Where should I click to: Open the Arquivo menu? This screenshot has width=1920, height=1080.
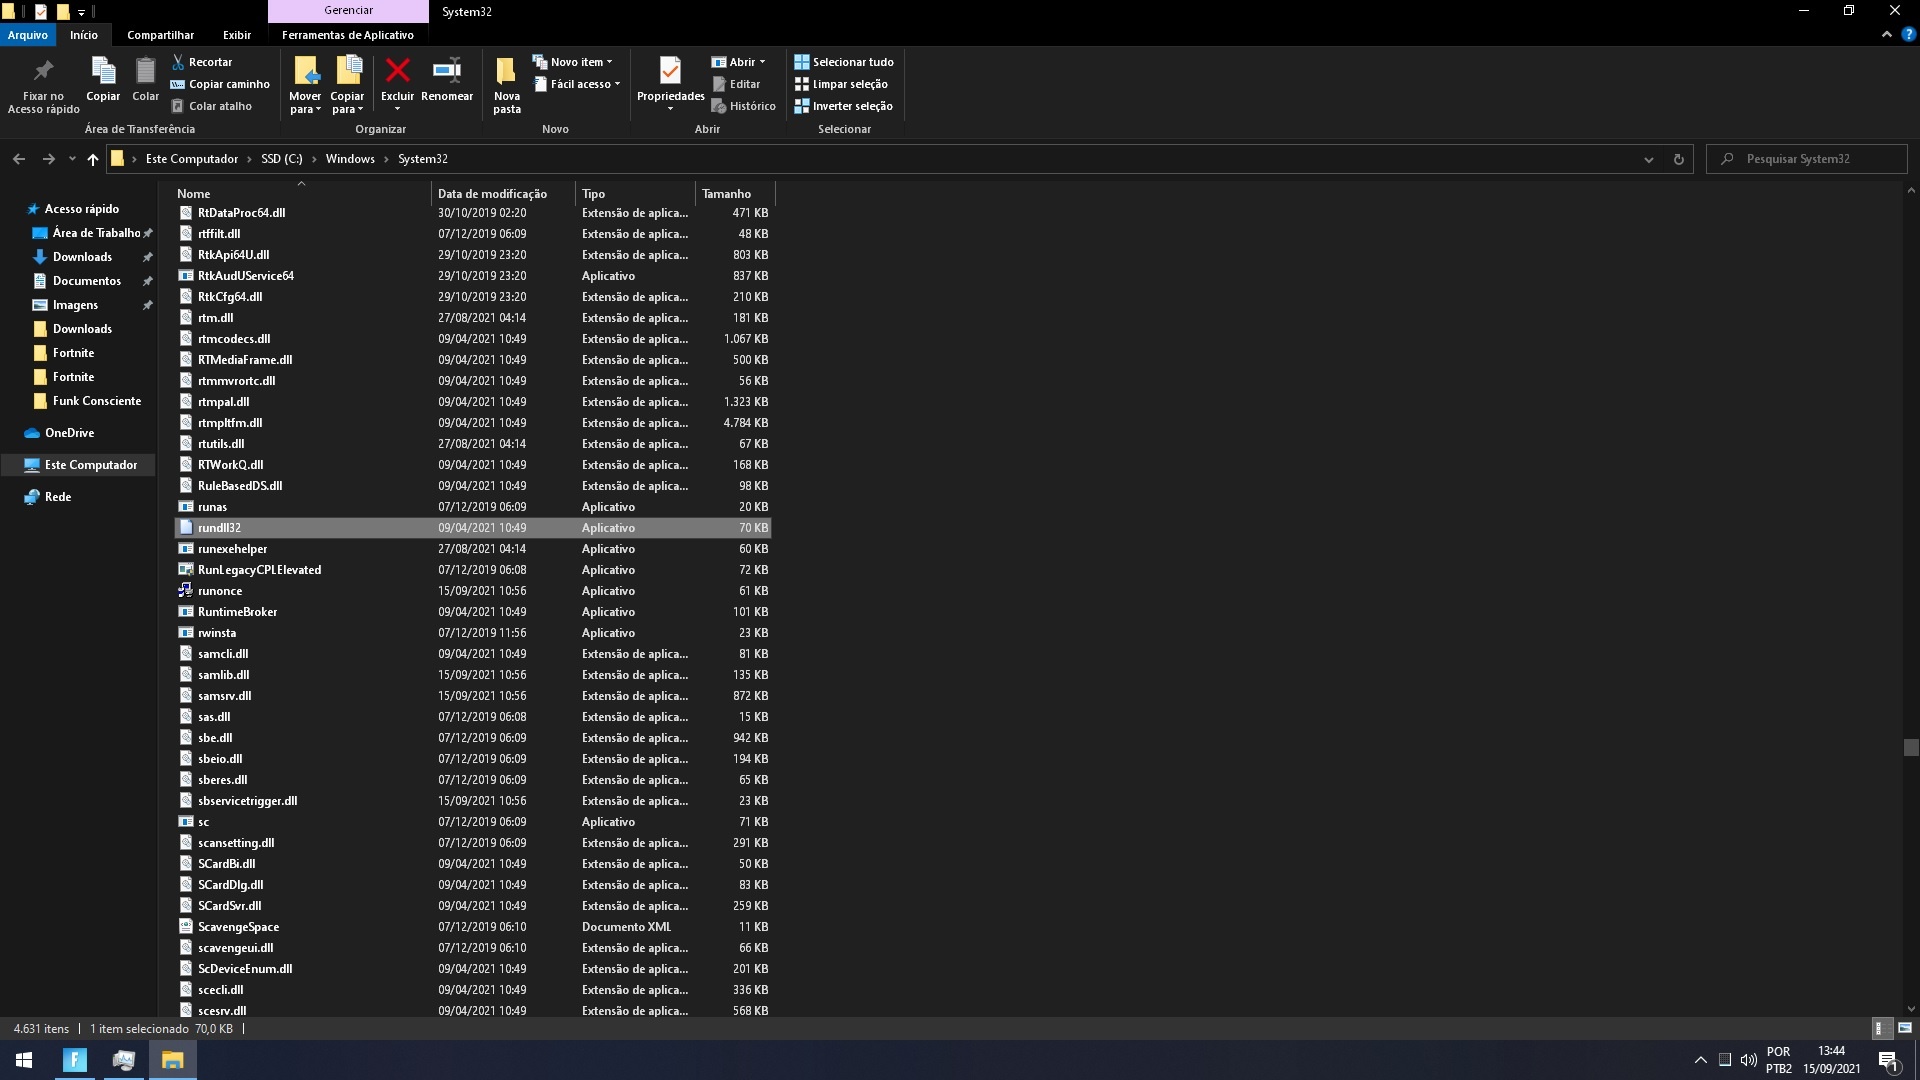(x=27, y=35)
